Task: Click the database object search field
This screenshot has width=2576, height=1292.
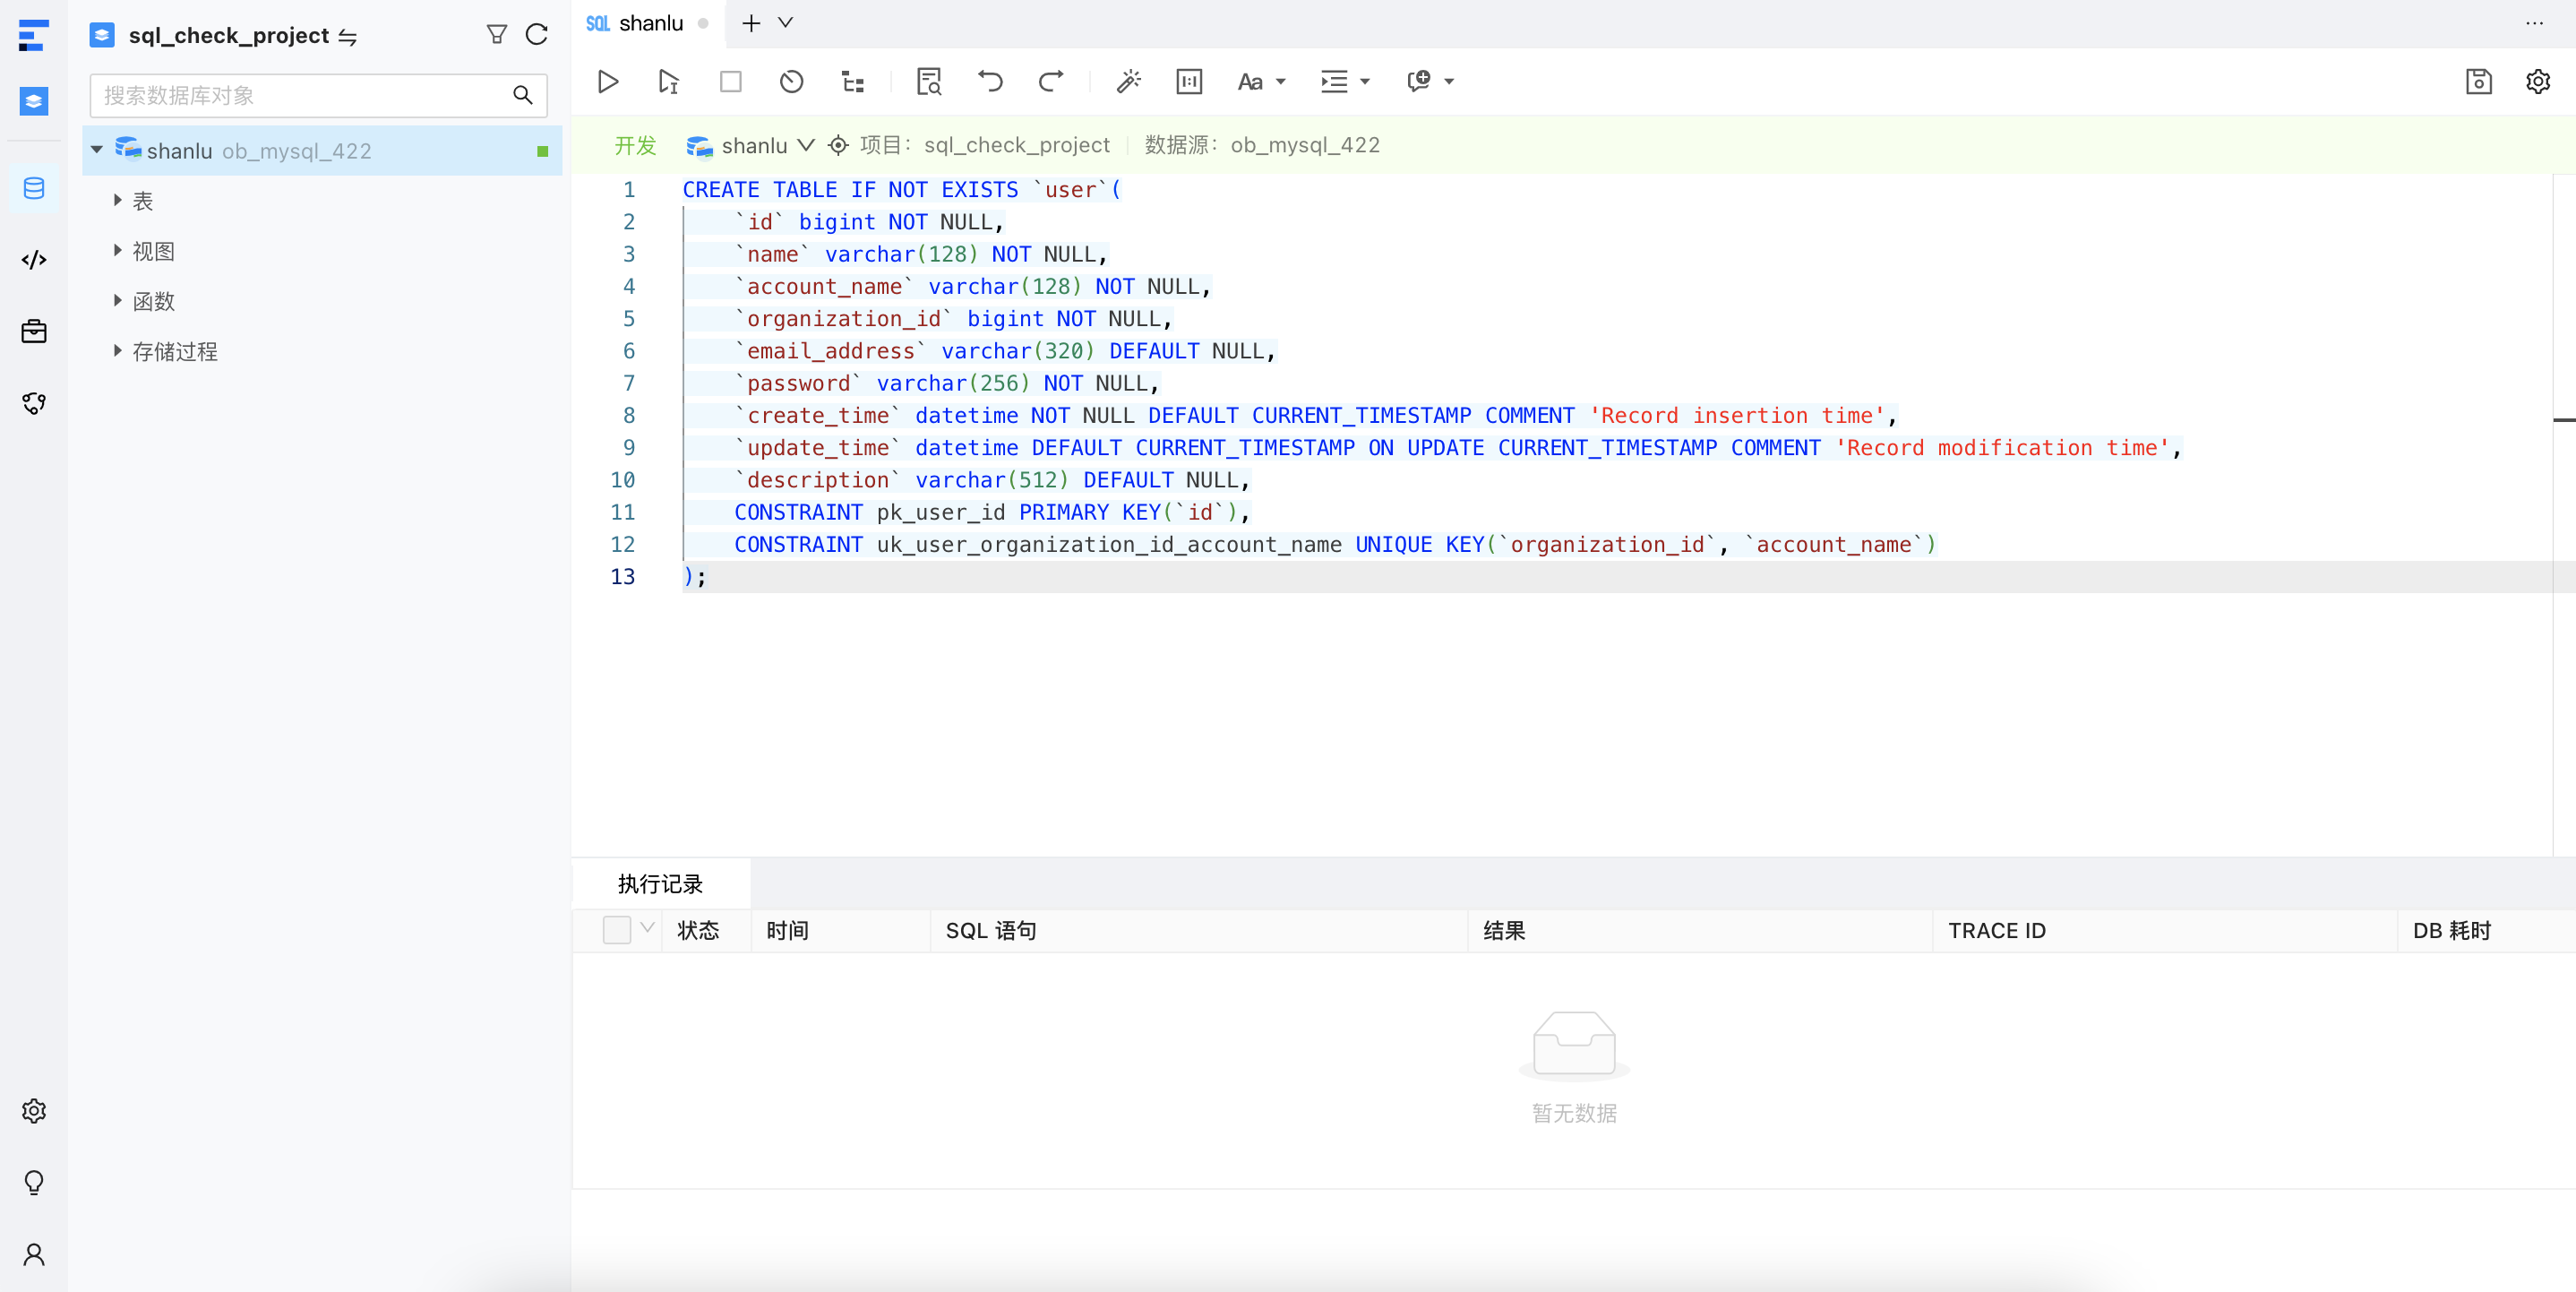Action: (318, 95)
